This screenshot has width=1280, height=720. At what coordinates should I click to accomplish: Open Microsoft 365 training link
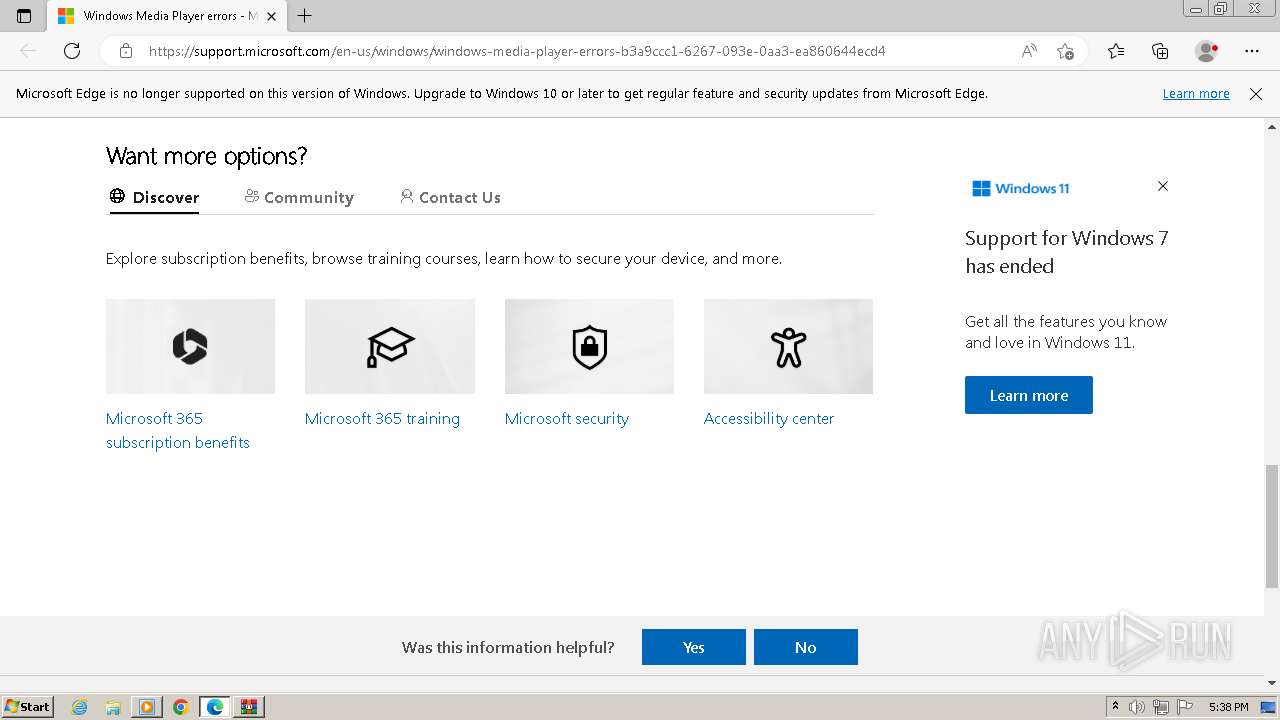pos(382,418)
